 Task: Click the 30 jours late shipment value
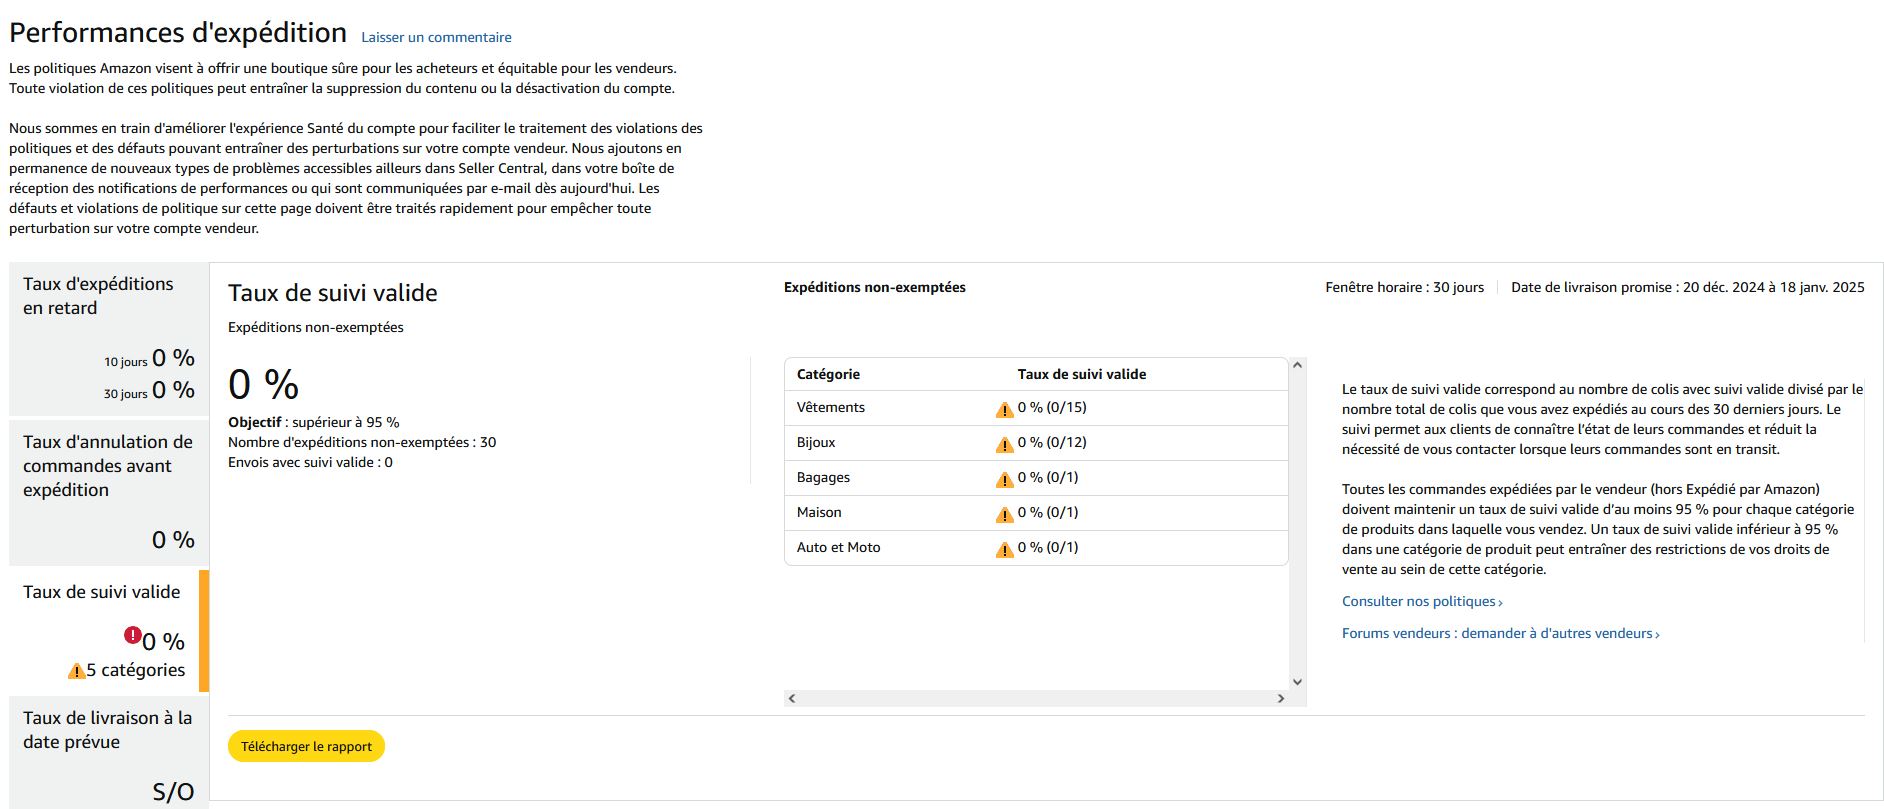tap(173, 390)
